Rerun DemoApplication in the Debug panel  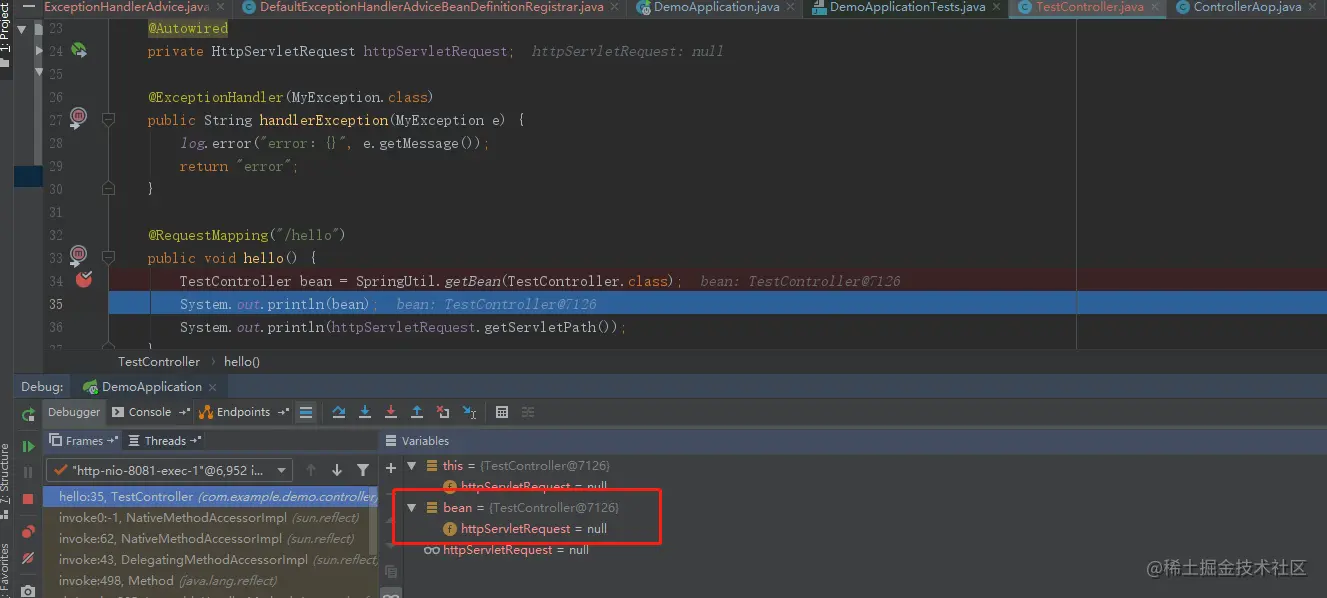click(28, 413)
